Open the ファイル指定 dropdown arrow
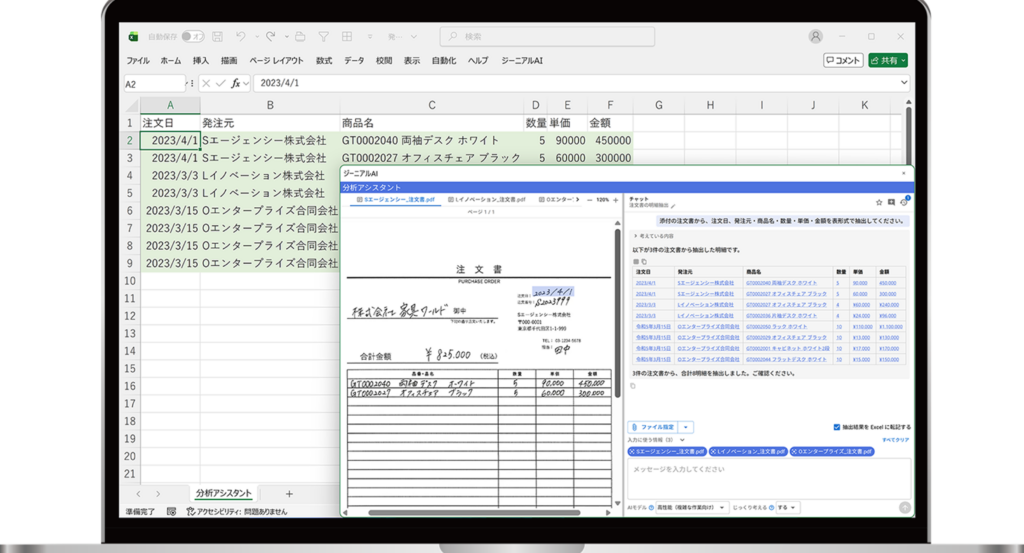This screenshot has height=553, width=1024. coord(686,427)
